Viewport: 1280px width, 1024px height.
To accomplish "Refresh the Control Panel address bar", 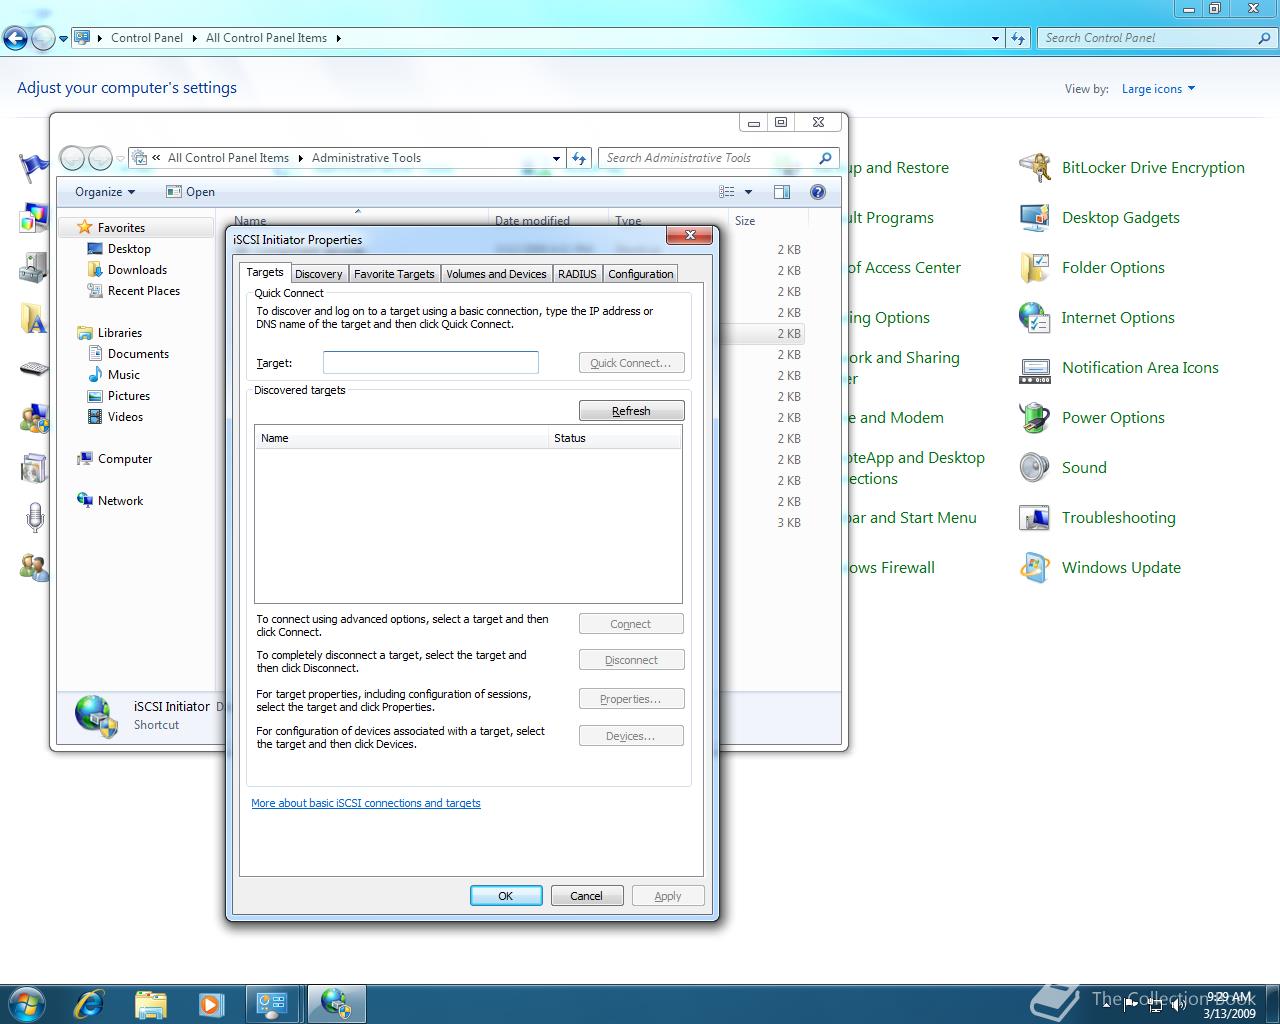I will [1018, 38].
